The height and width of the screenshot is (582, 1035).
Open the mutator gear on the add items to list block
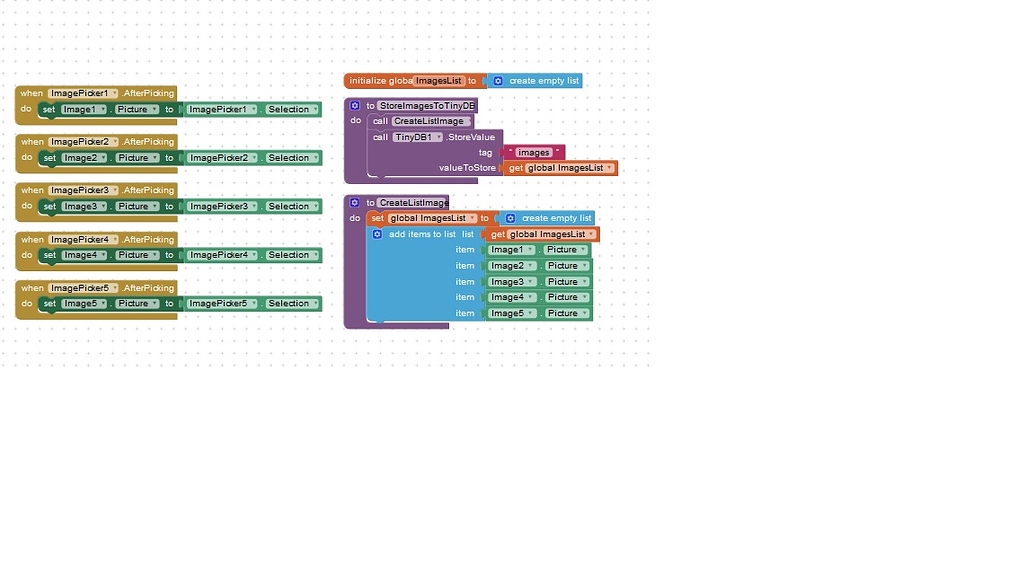(378, 234)
